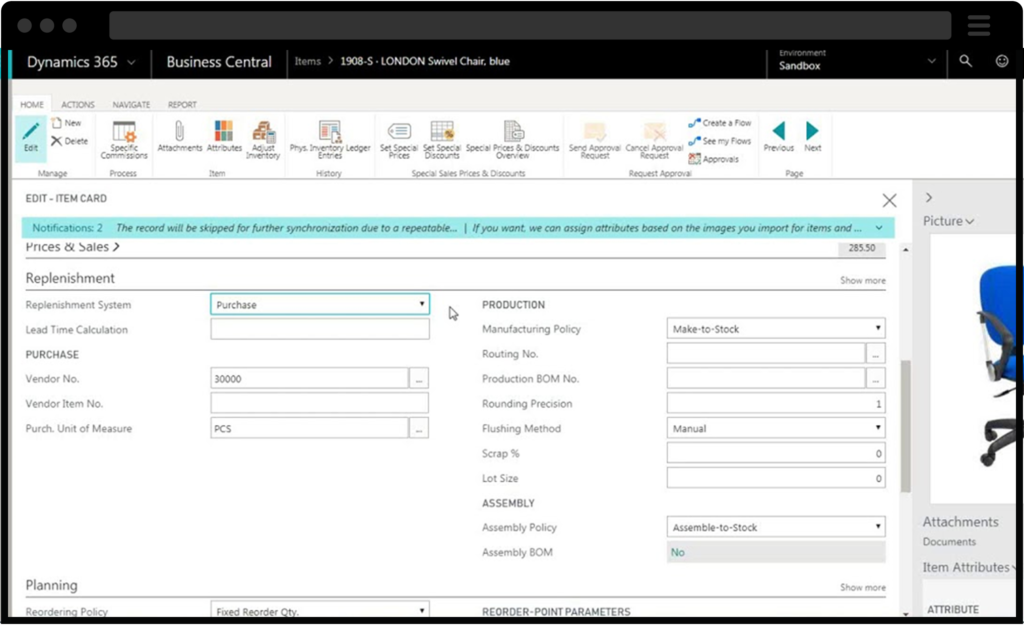Open the Planning section header
Viewport: 1024px width, 625px height.
(x=52, y=585)
